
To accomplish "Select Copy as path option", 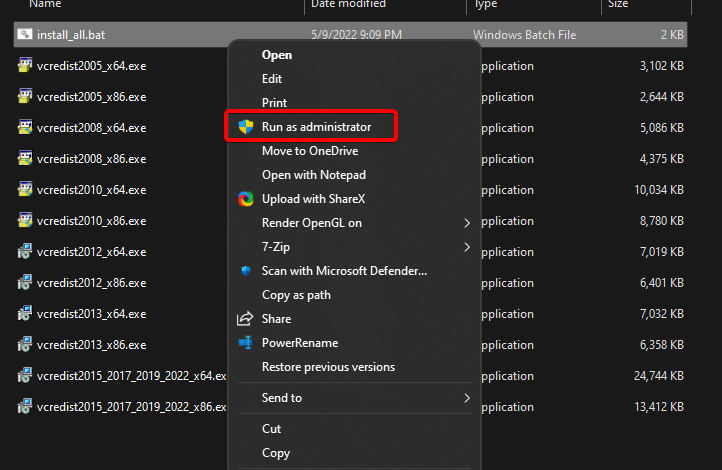I will (296, 295).
